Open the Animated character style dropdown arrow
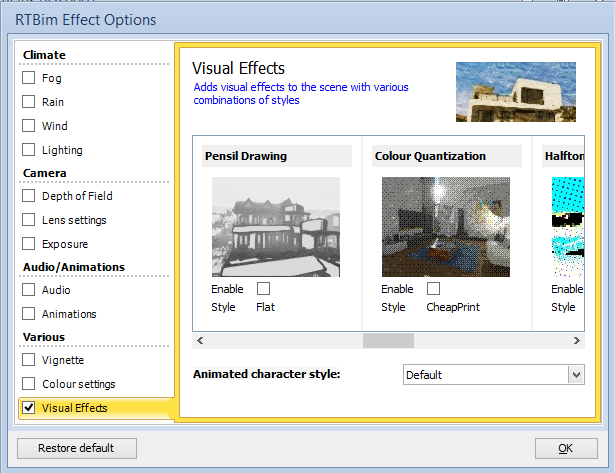This screenshot has height=473, width=615. 576,375
